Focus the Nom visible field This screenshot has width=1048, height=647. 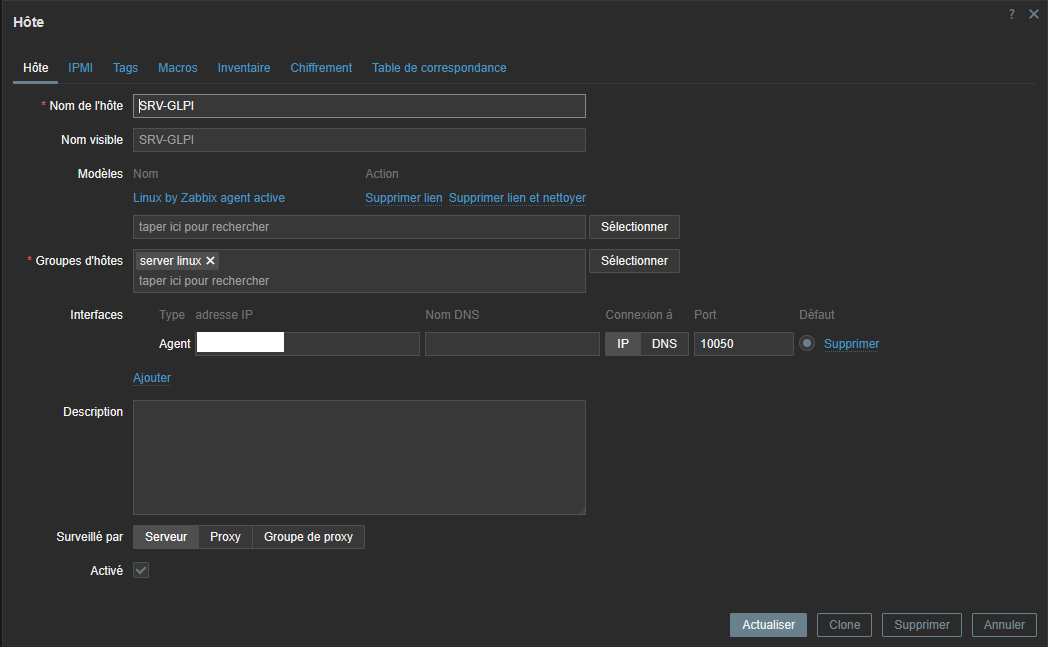click(x=360, y=140)
